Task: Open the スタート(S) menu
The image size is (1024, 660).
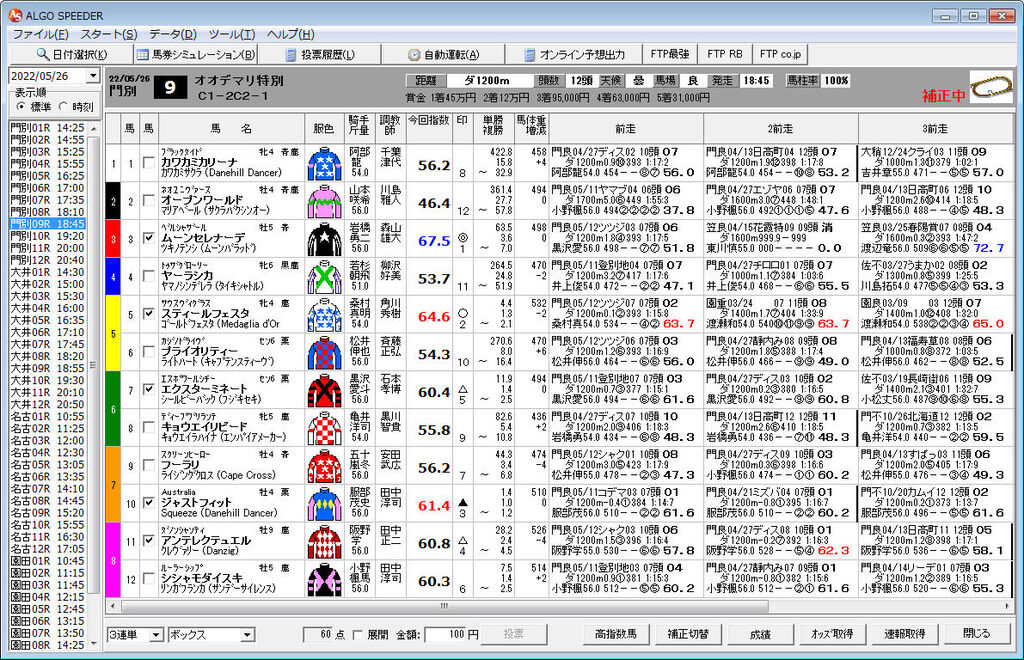Action: (x=108, y=35)
